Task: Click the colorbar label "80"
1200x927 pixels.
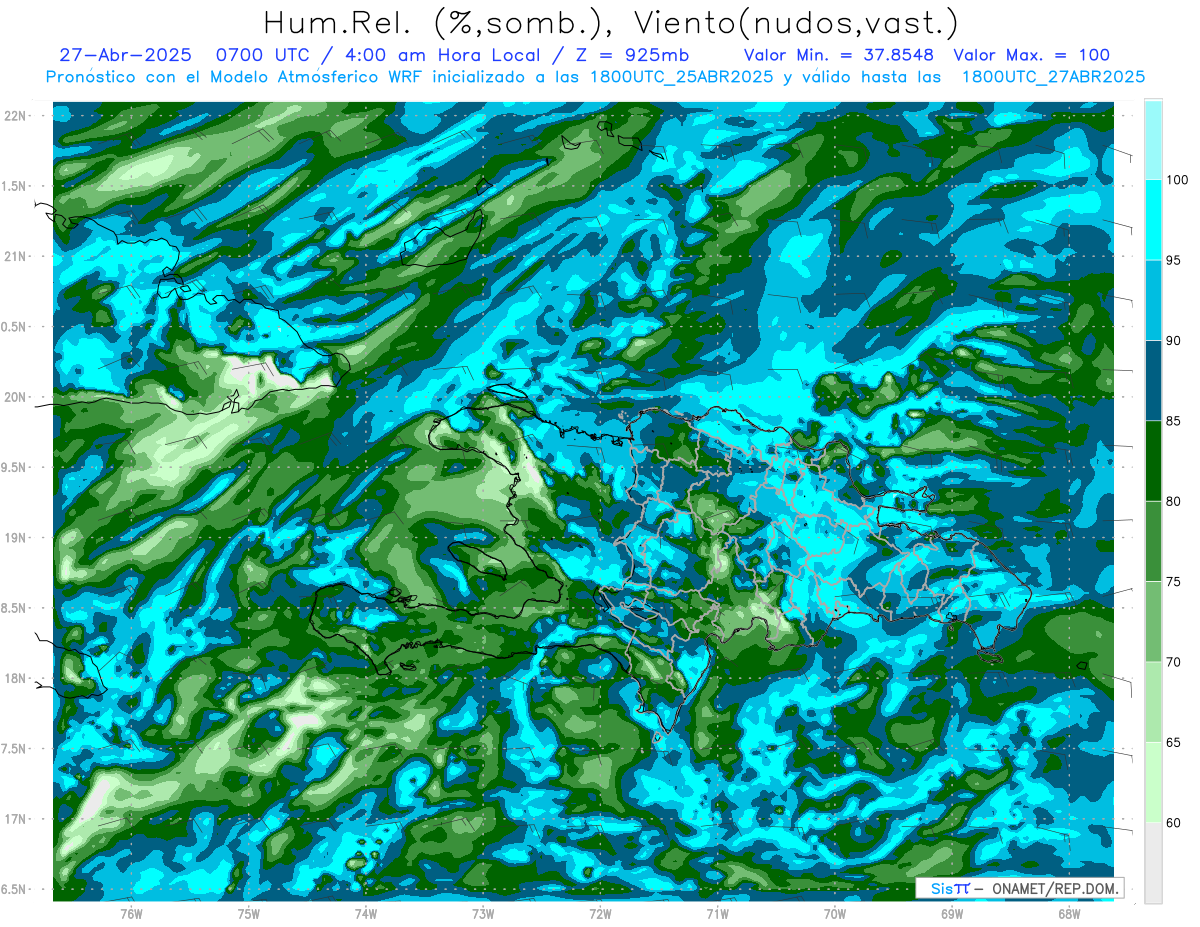Action: click(1174, 501)
